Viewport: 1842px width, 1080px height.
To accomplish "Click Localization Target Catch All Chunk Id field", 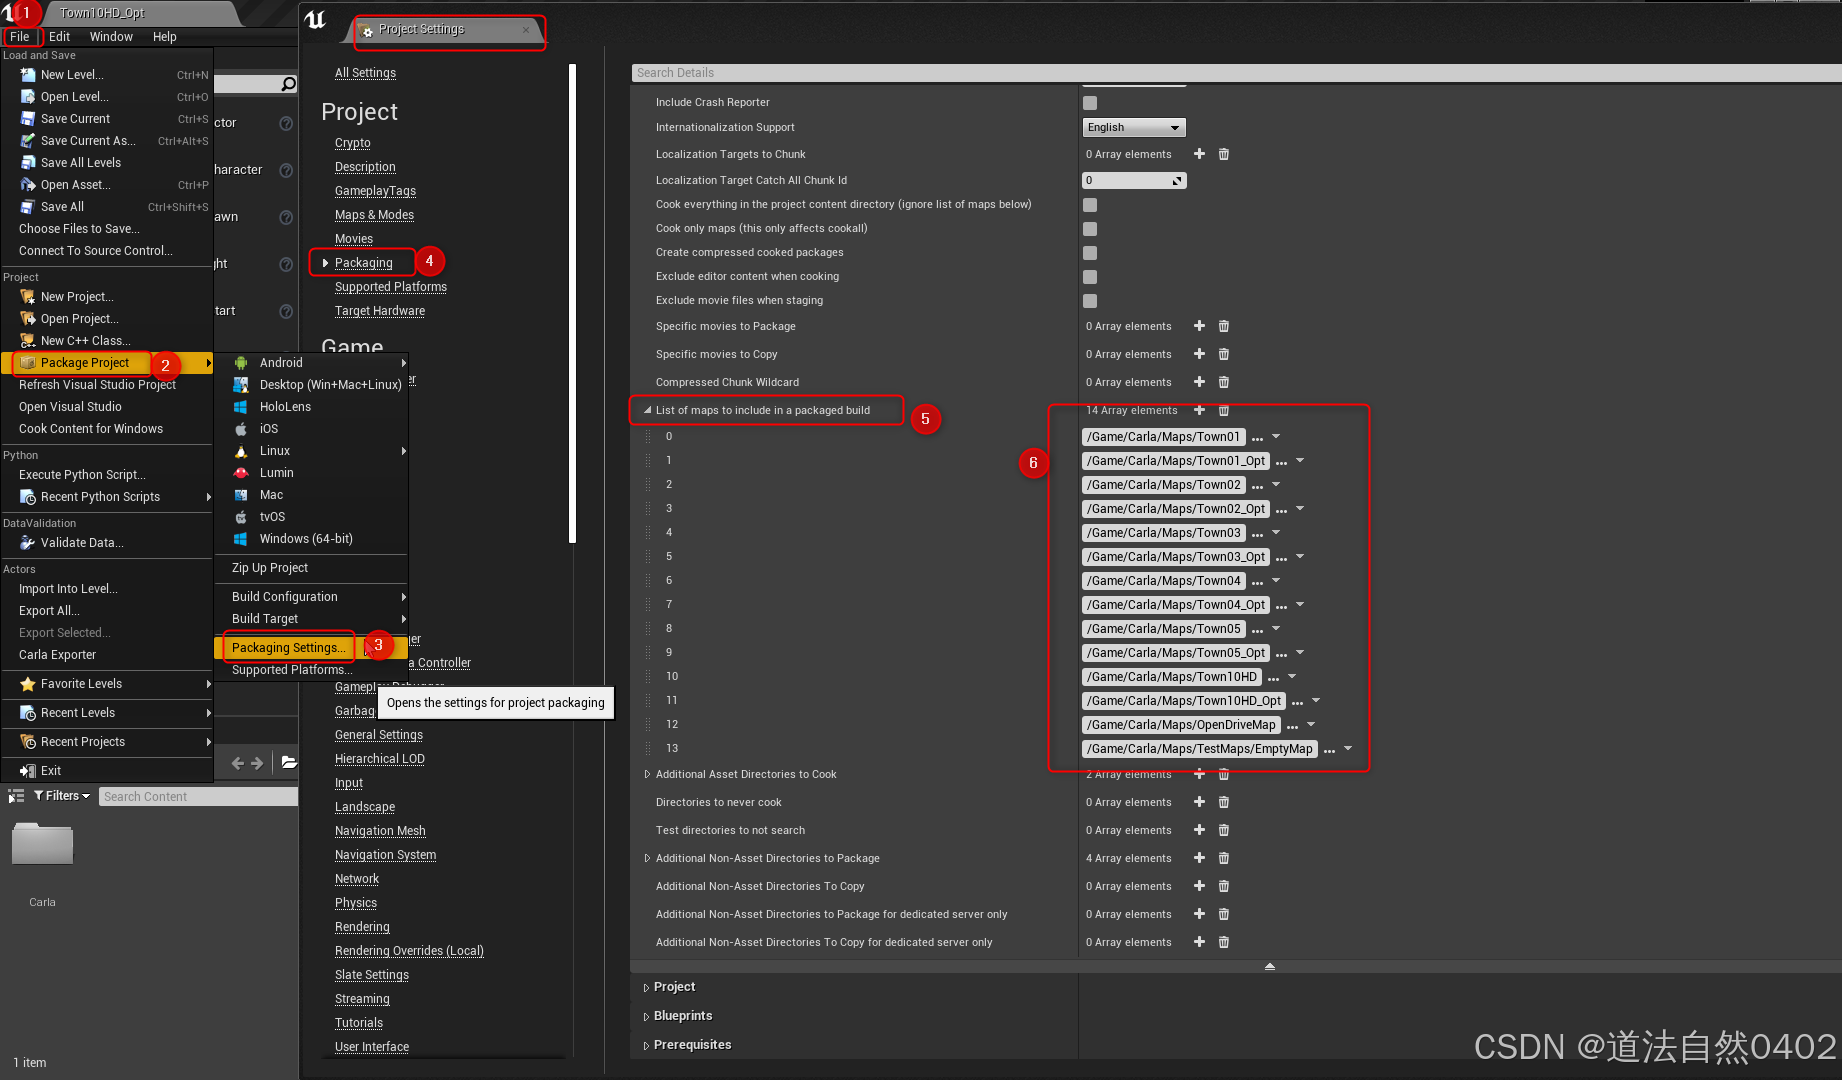I will click(1134, 181).
